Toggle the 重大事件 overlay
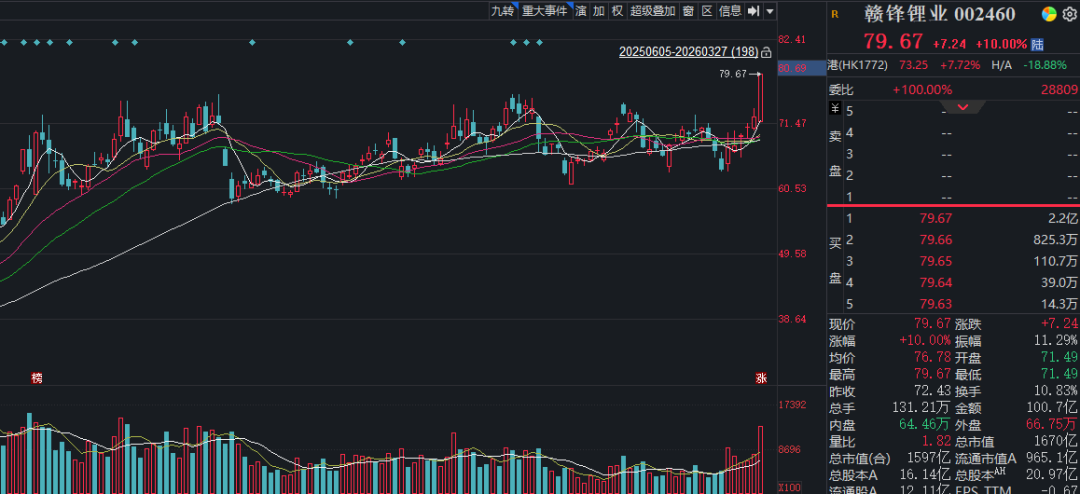This screenshot has width=1080, height=494. coord(543,11)
